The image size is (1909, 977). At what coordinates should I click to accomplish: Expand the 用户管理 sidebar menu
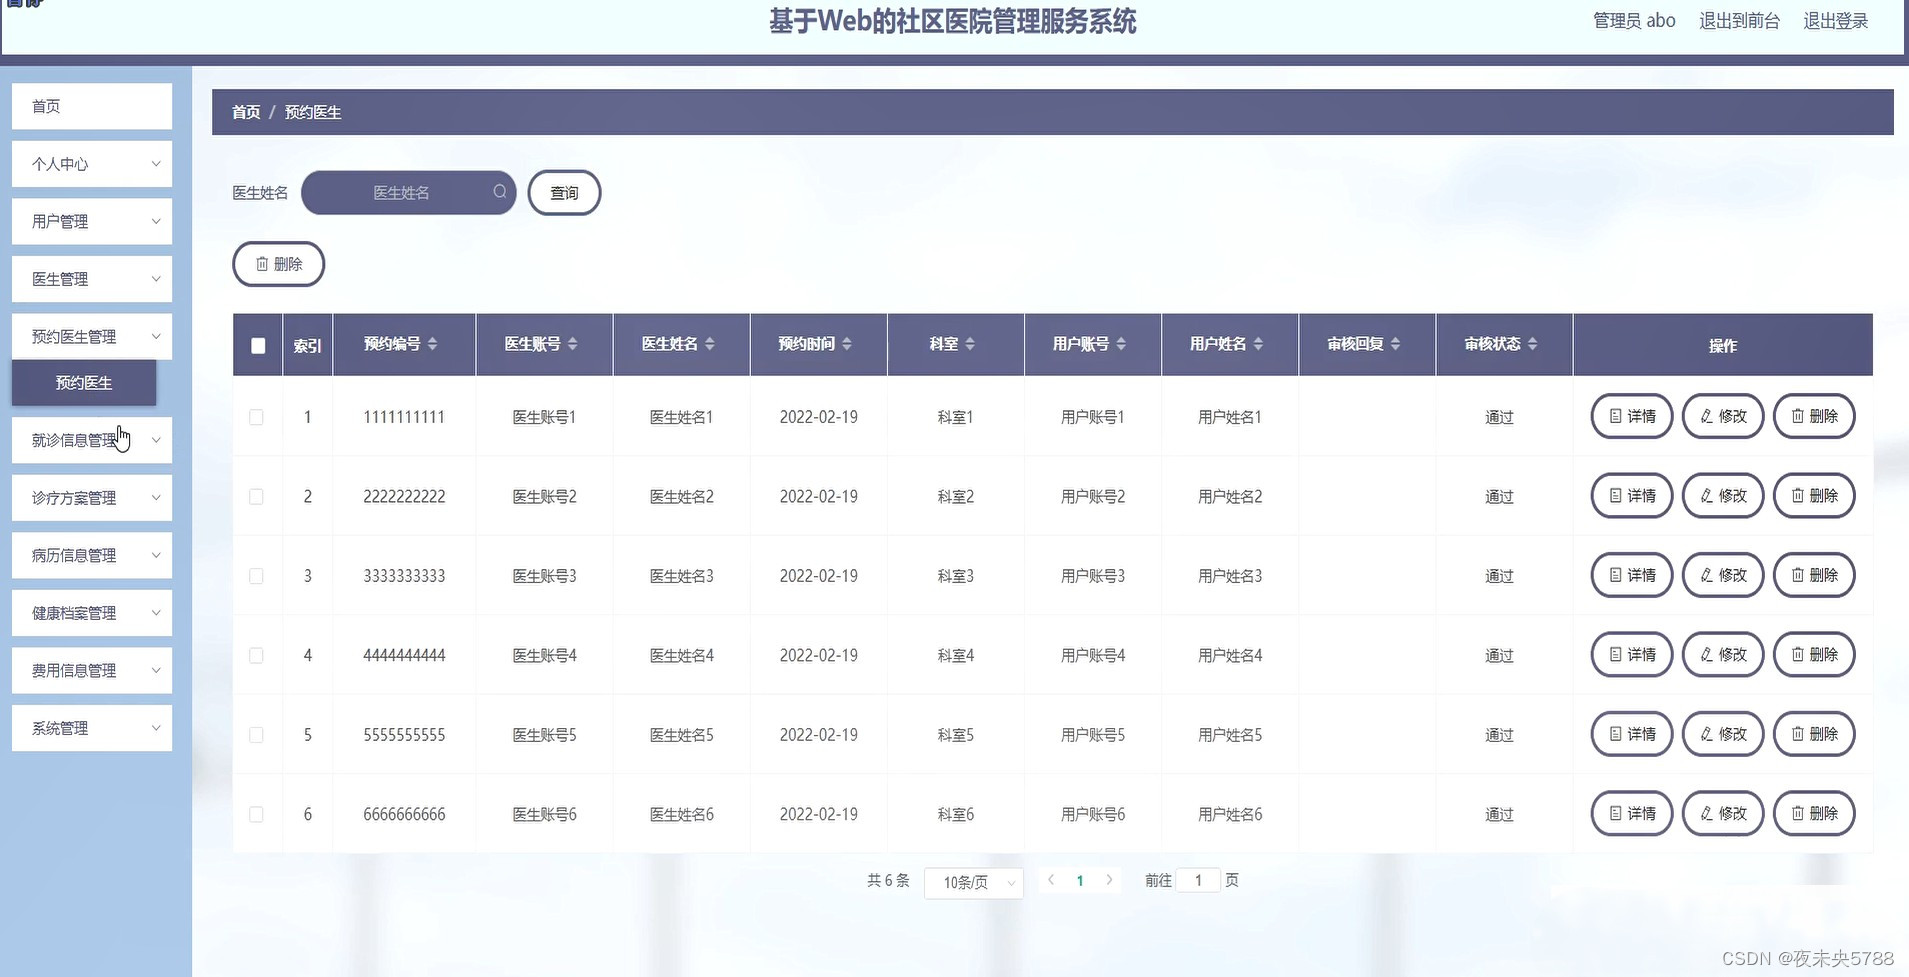click(92, 221)
